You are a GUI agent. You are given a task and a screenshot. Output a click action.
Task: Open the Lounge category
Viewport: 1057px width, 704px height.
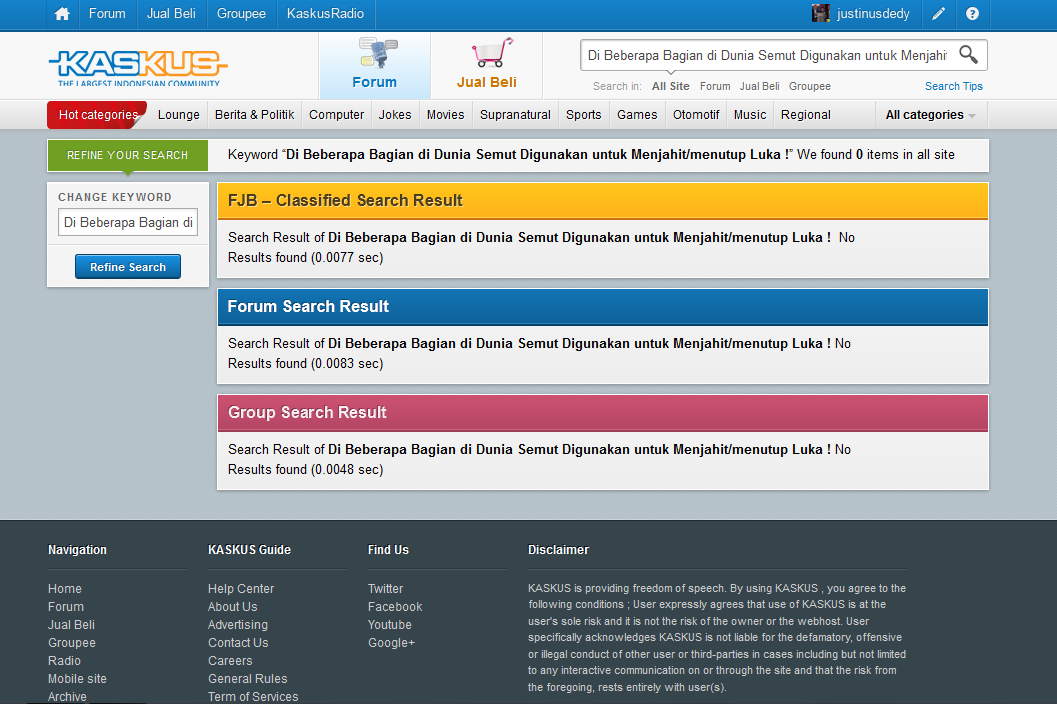[x=179, y=115]
